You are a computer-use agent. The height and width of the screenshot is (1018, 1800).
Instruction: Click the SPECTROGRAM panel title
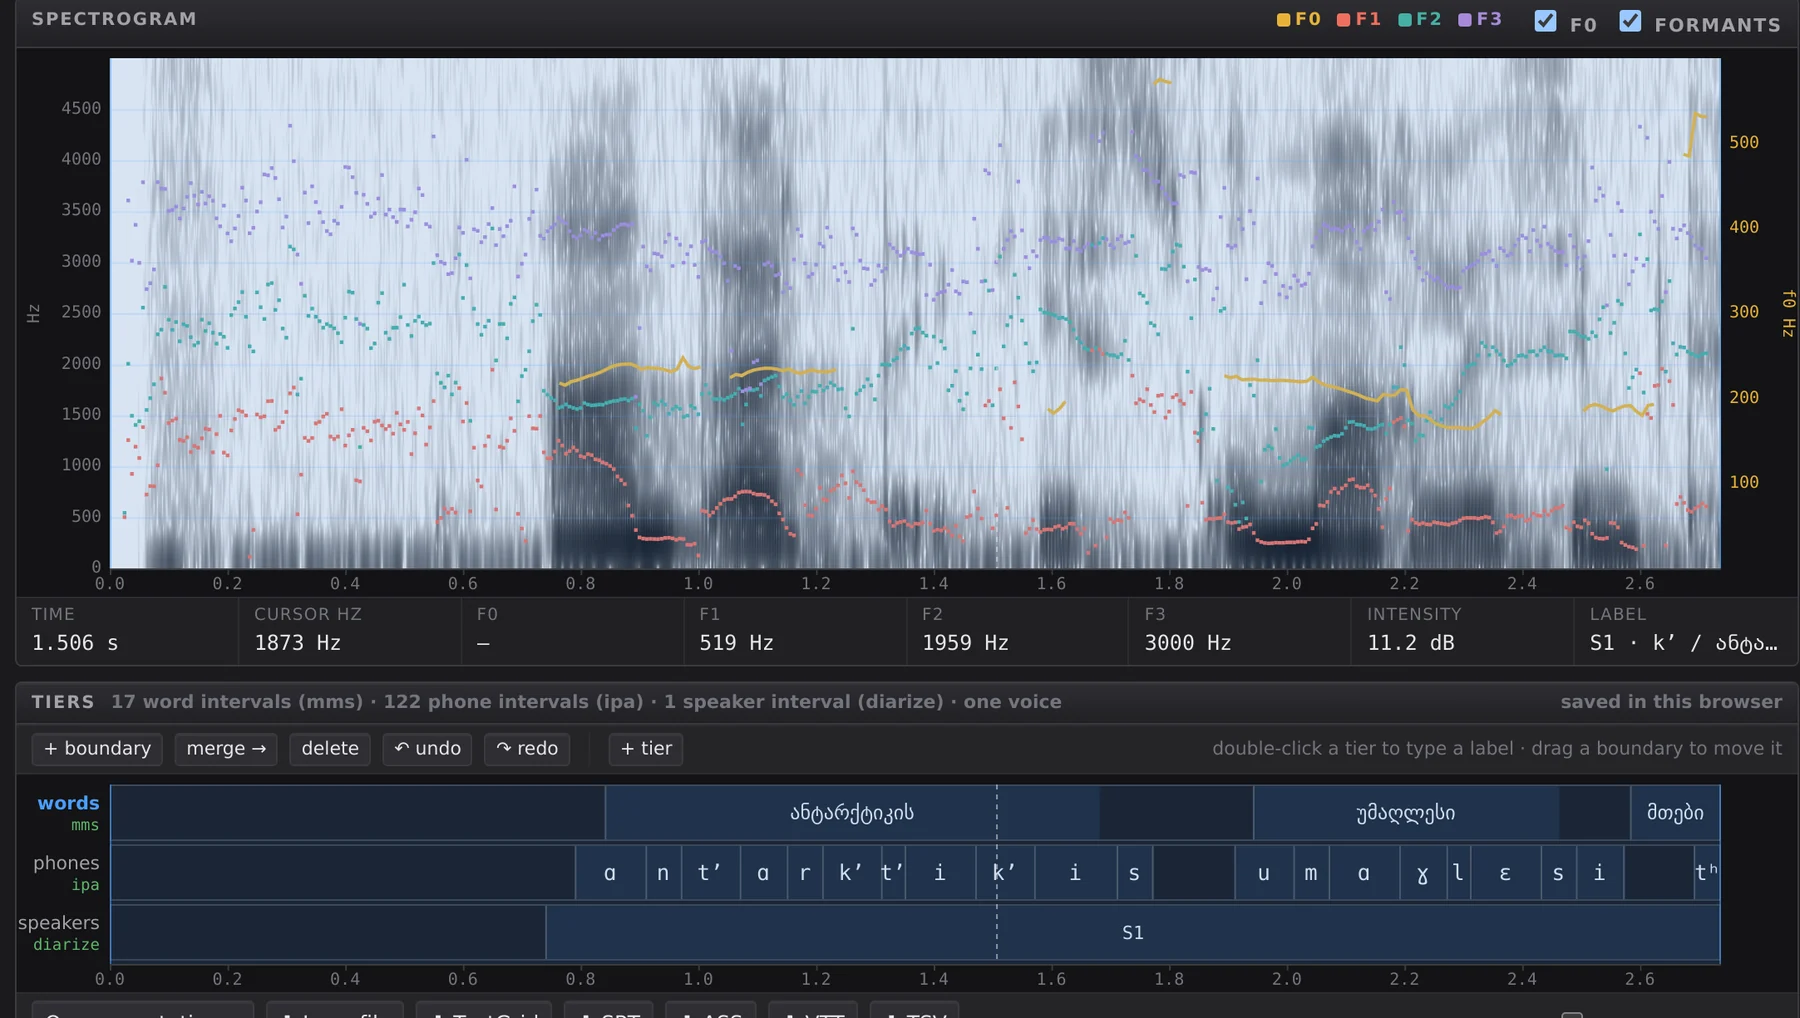[114, 19]
